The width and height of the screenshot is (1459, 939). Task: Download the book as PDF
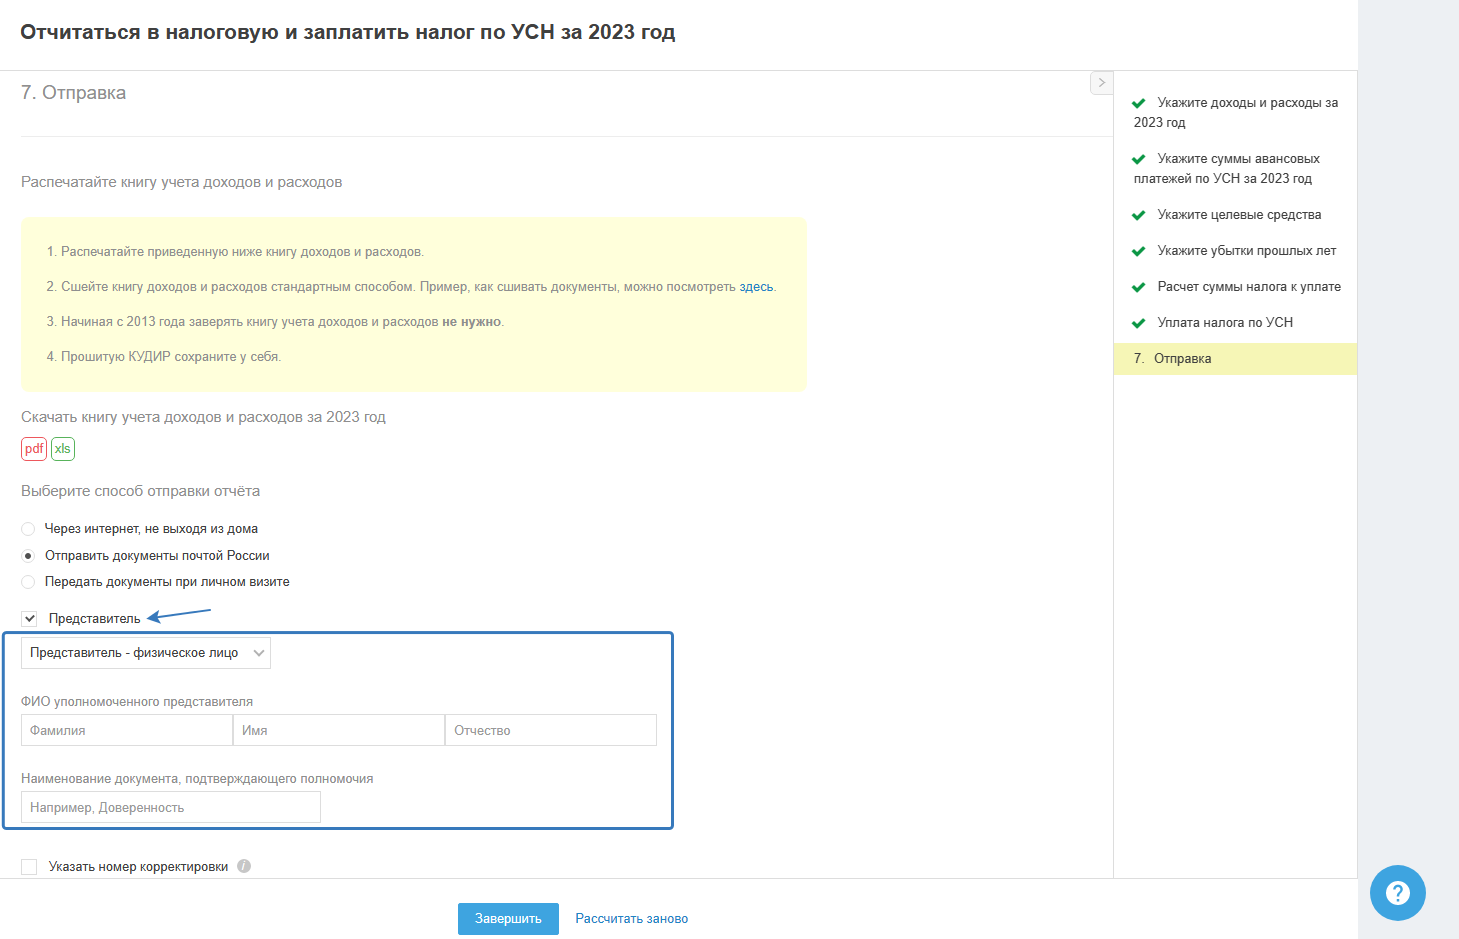coord(34,449)
